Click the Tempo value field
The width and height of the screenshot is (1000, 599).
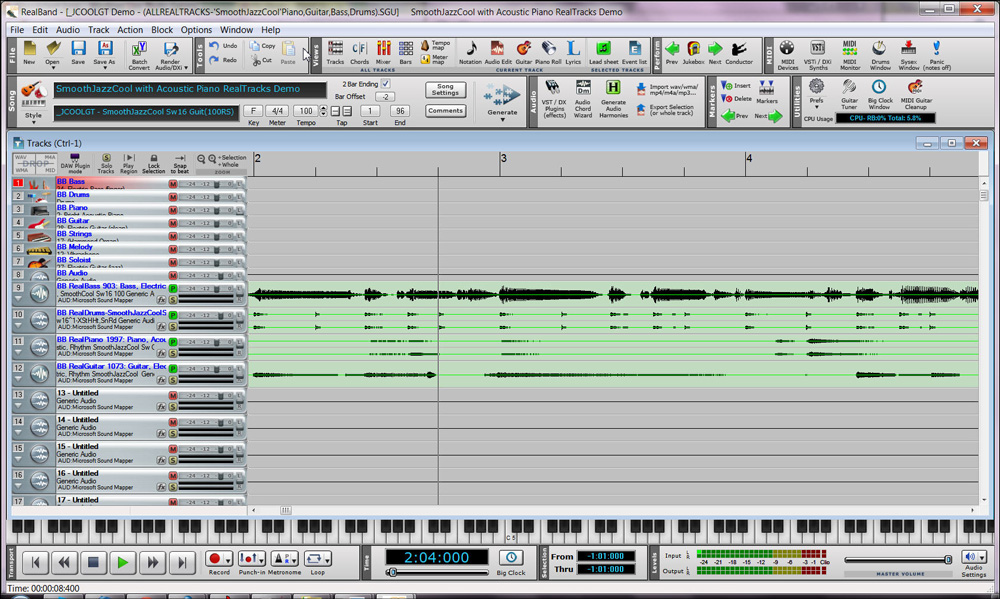(x=305, y=111)
